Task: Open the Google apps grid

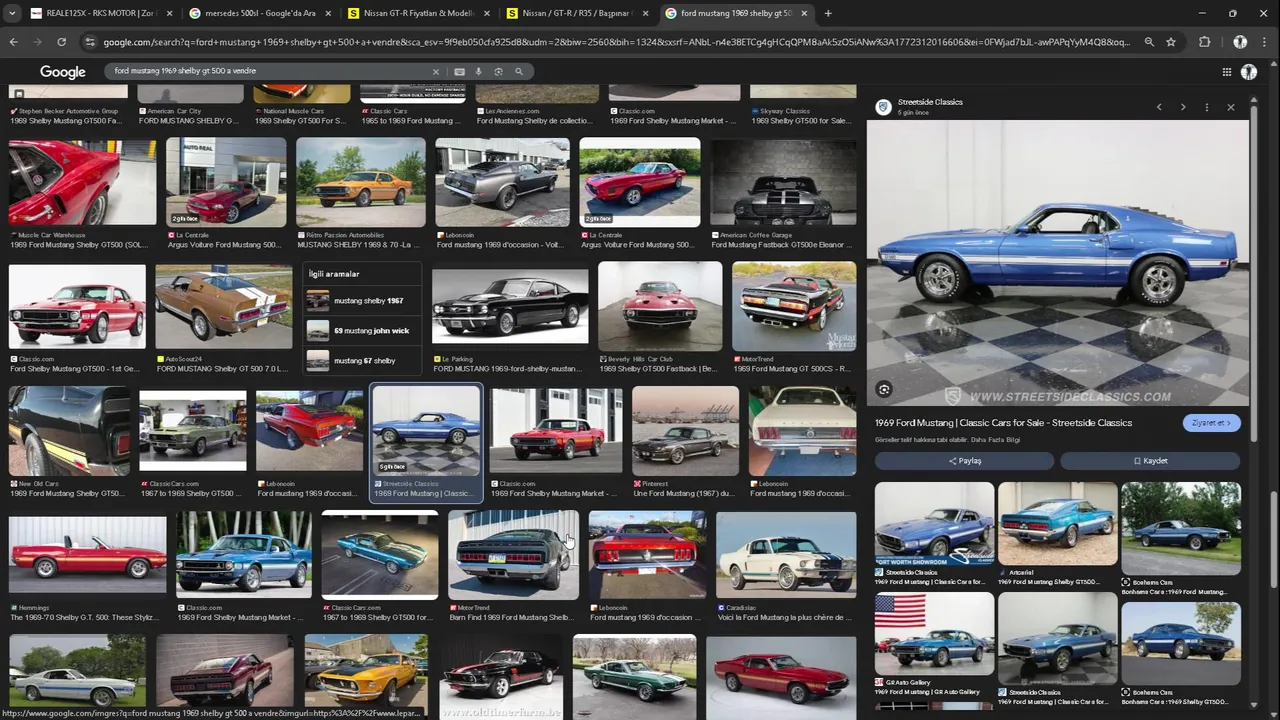Action: [1226, 72]
